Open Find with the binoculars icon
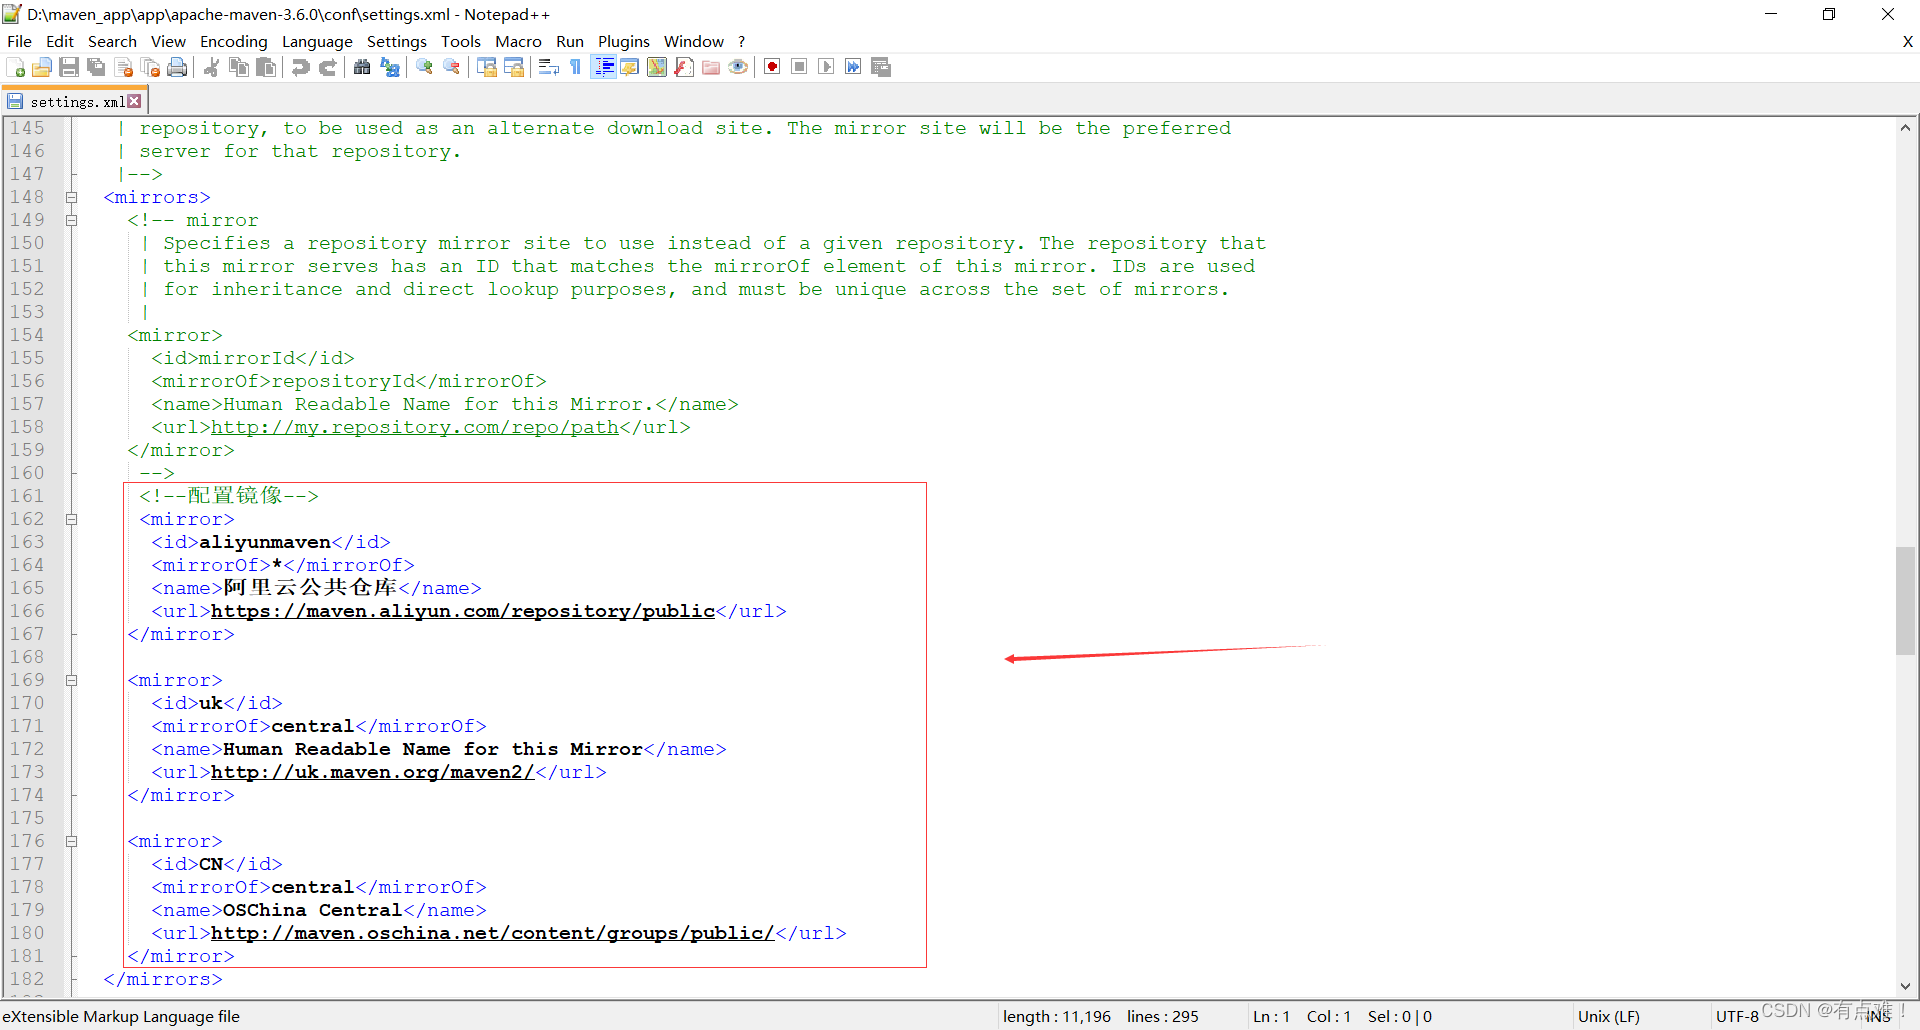1920x1030 pixels. coord(362,67)
